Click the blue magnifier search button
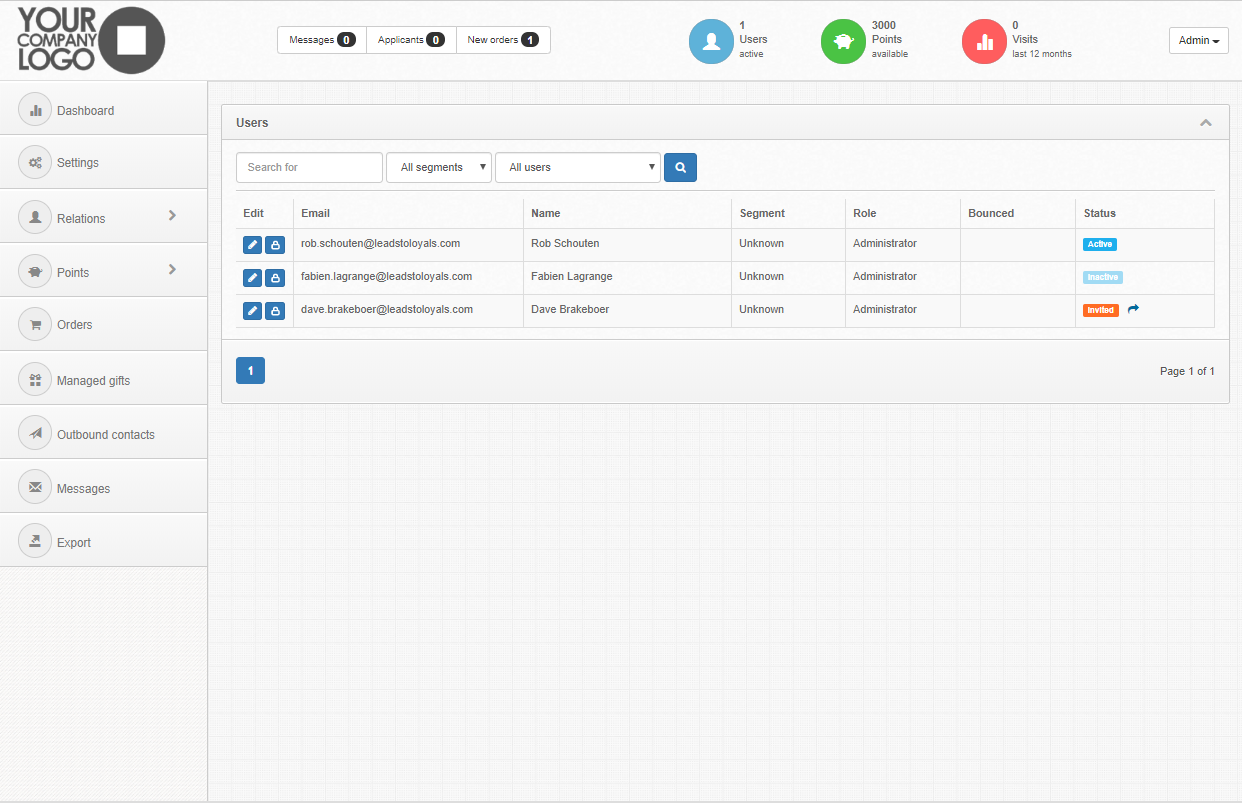The width and height of the screenshot is (1242, 803). pos(680,167)
